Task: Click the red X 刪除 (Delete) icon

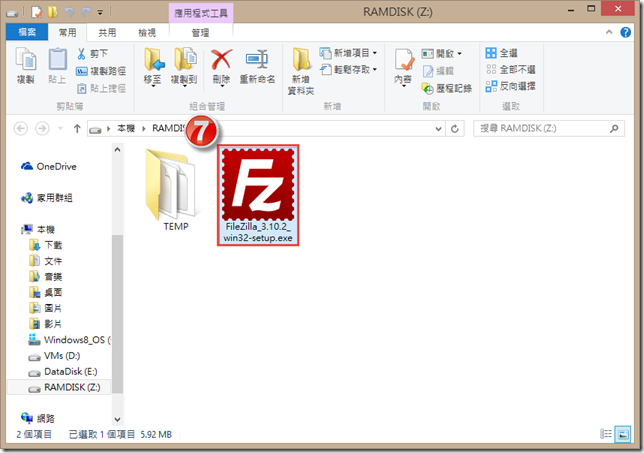Action: coord(221,60)
